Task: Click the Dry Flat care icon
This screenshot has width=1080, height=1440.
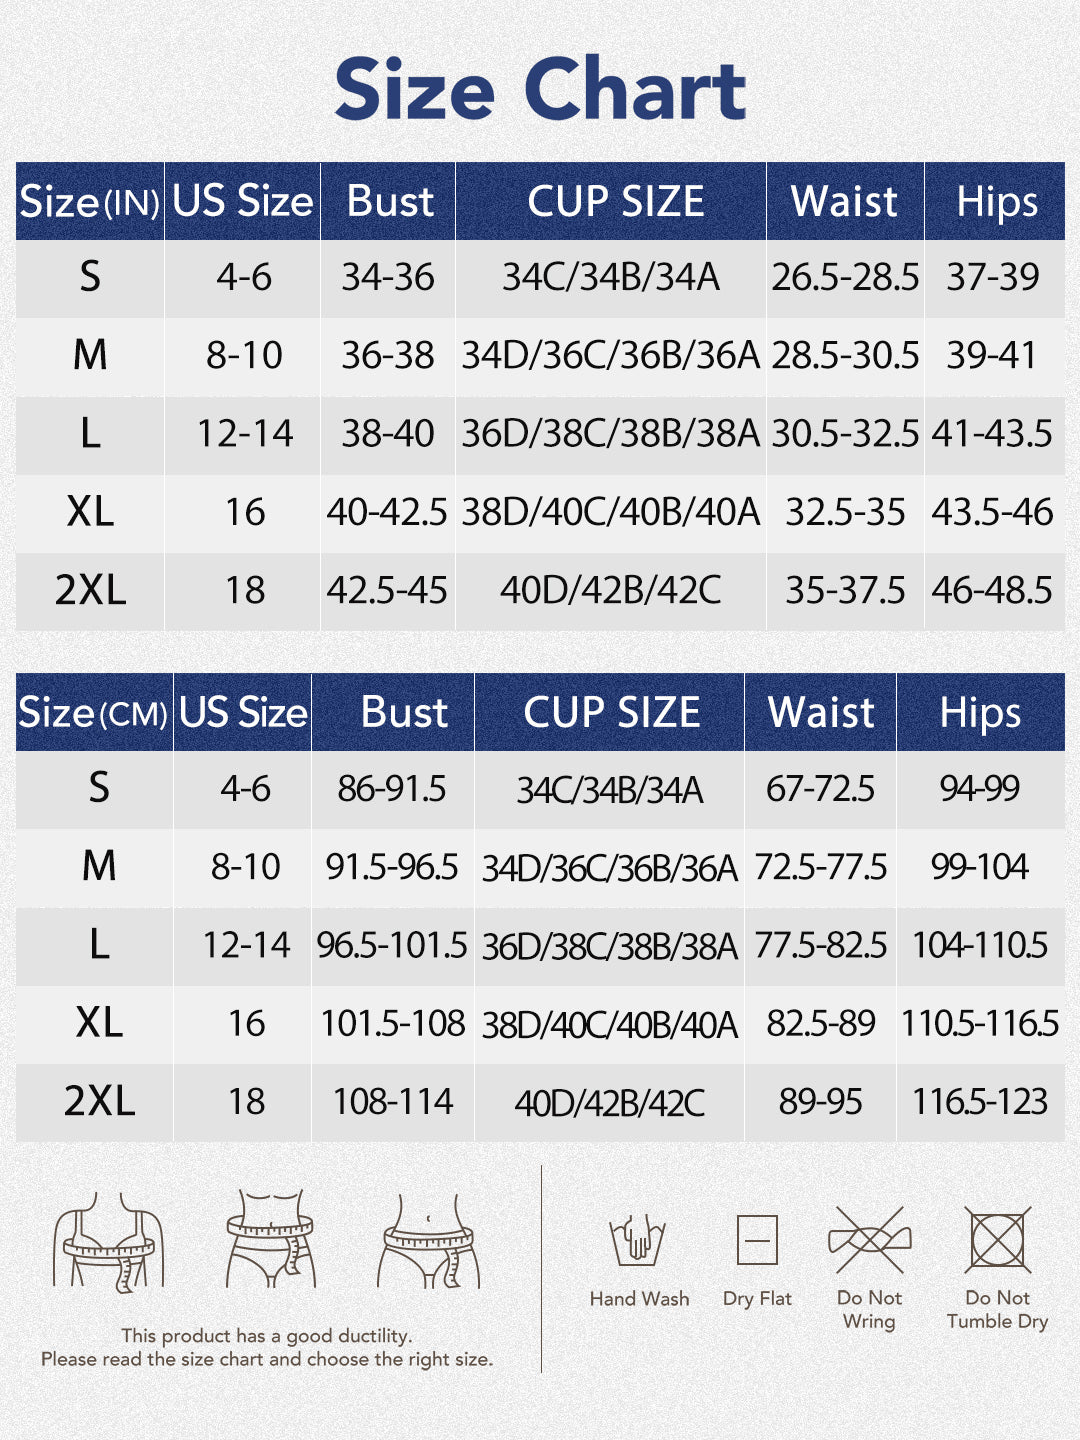Action: [x=757, y=1240]
